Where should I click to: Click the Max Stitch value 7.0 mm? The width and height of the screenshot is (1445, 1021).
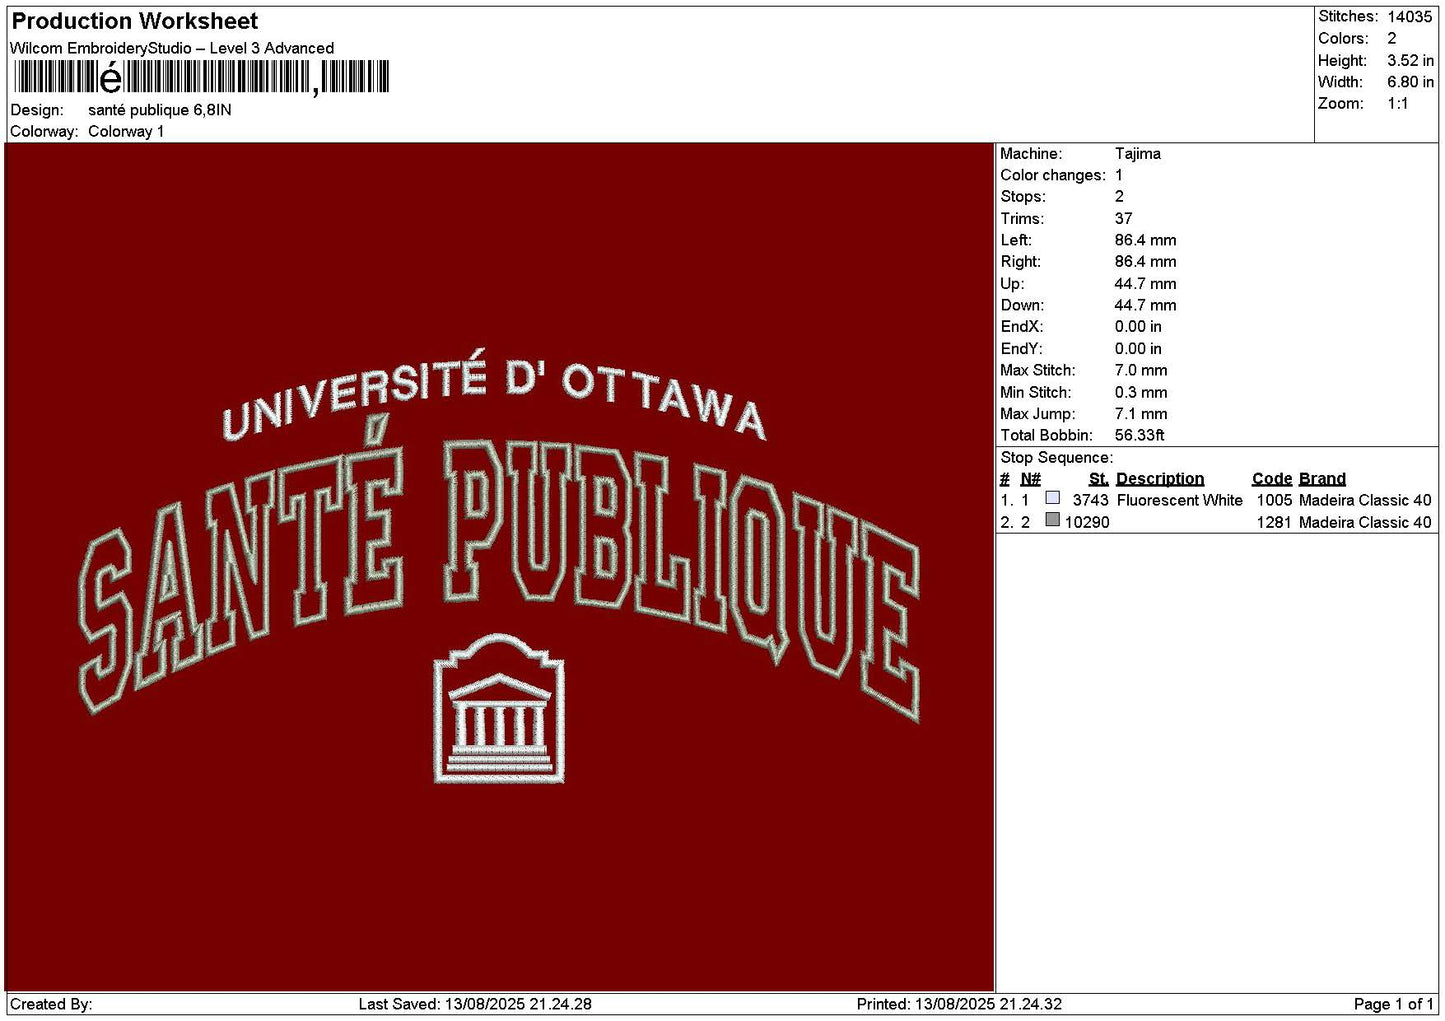[x=1141, y=371]
